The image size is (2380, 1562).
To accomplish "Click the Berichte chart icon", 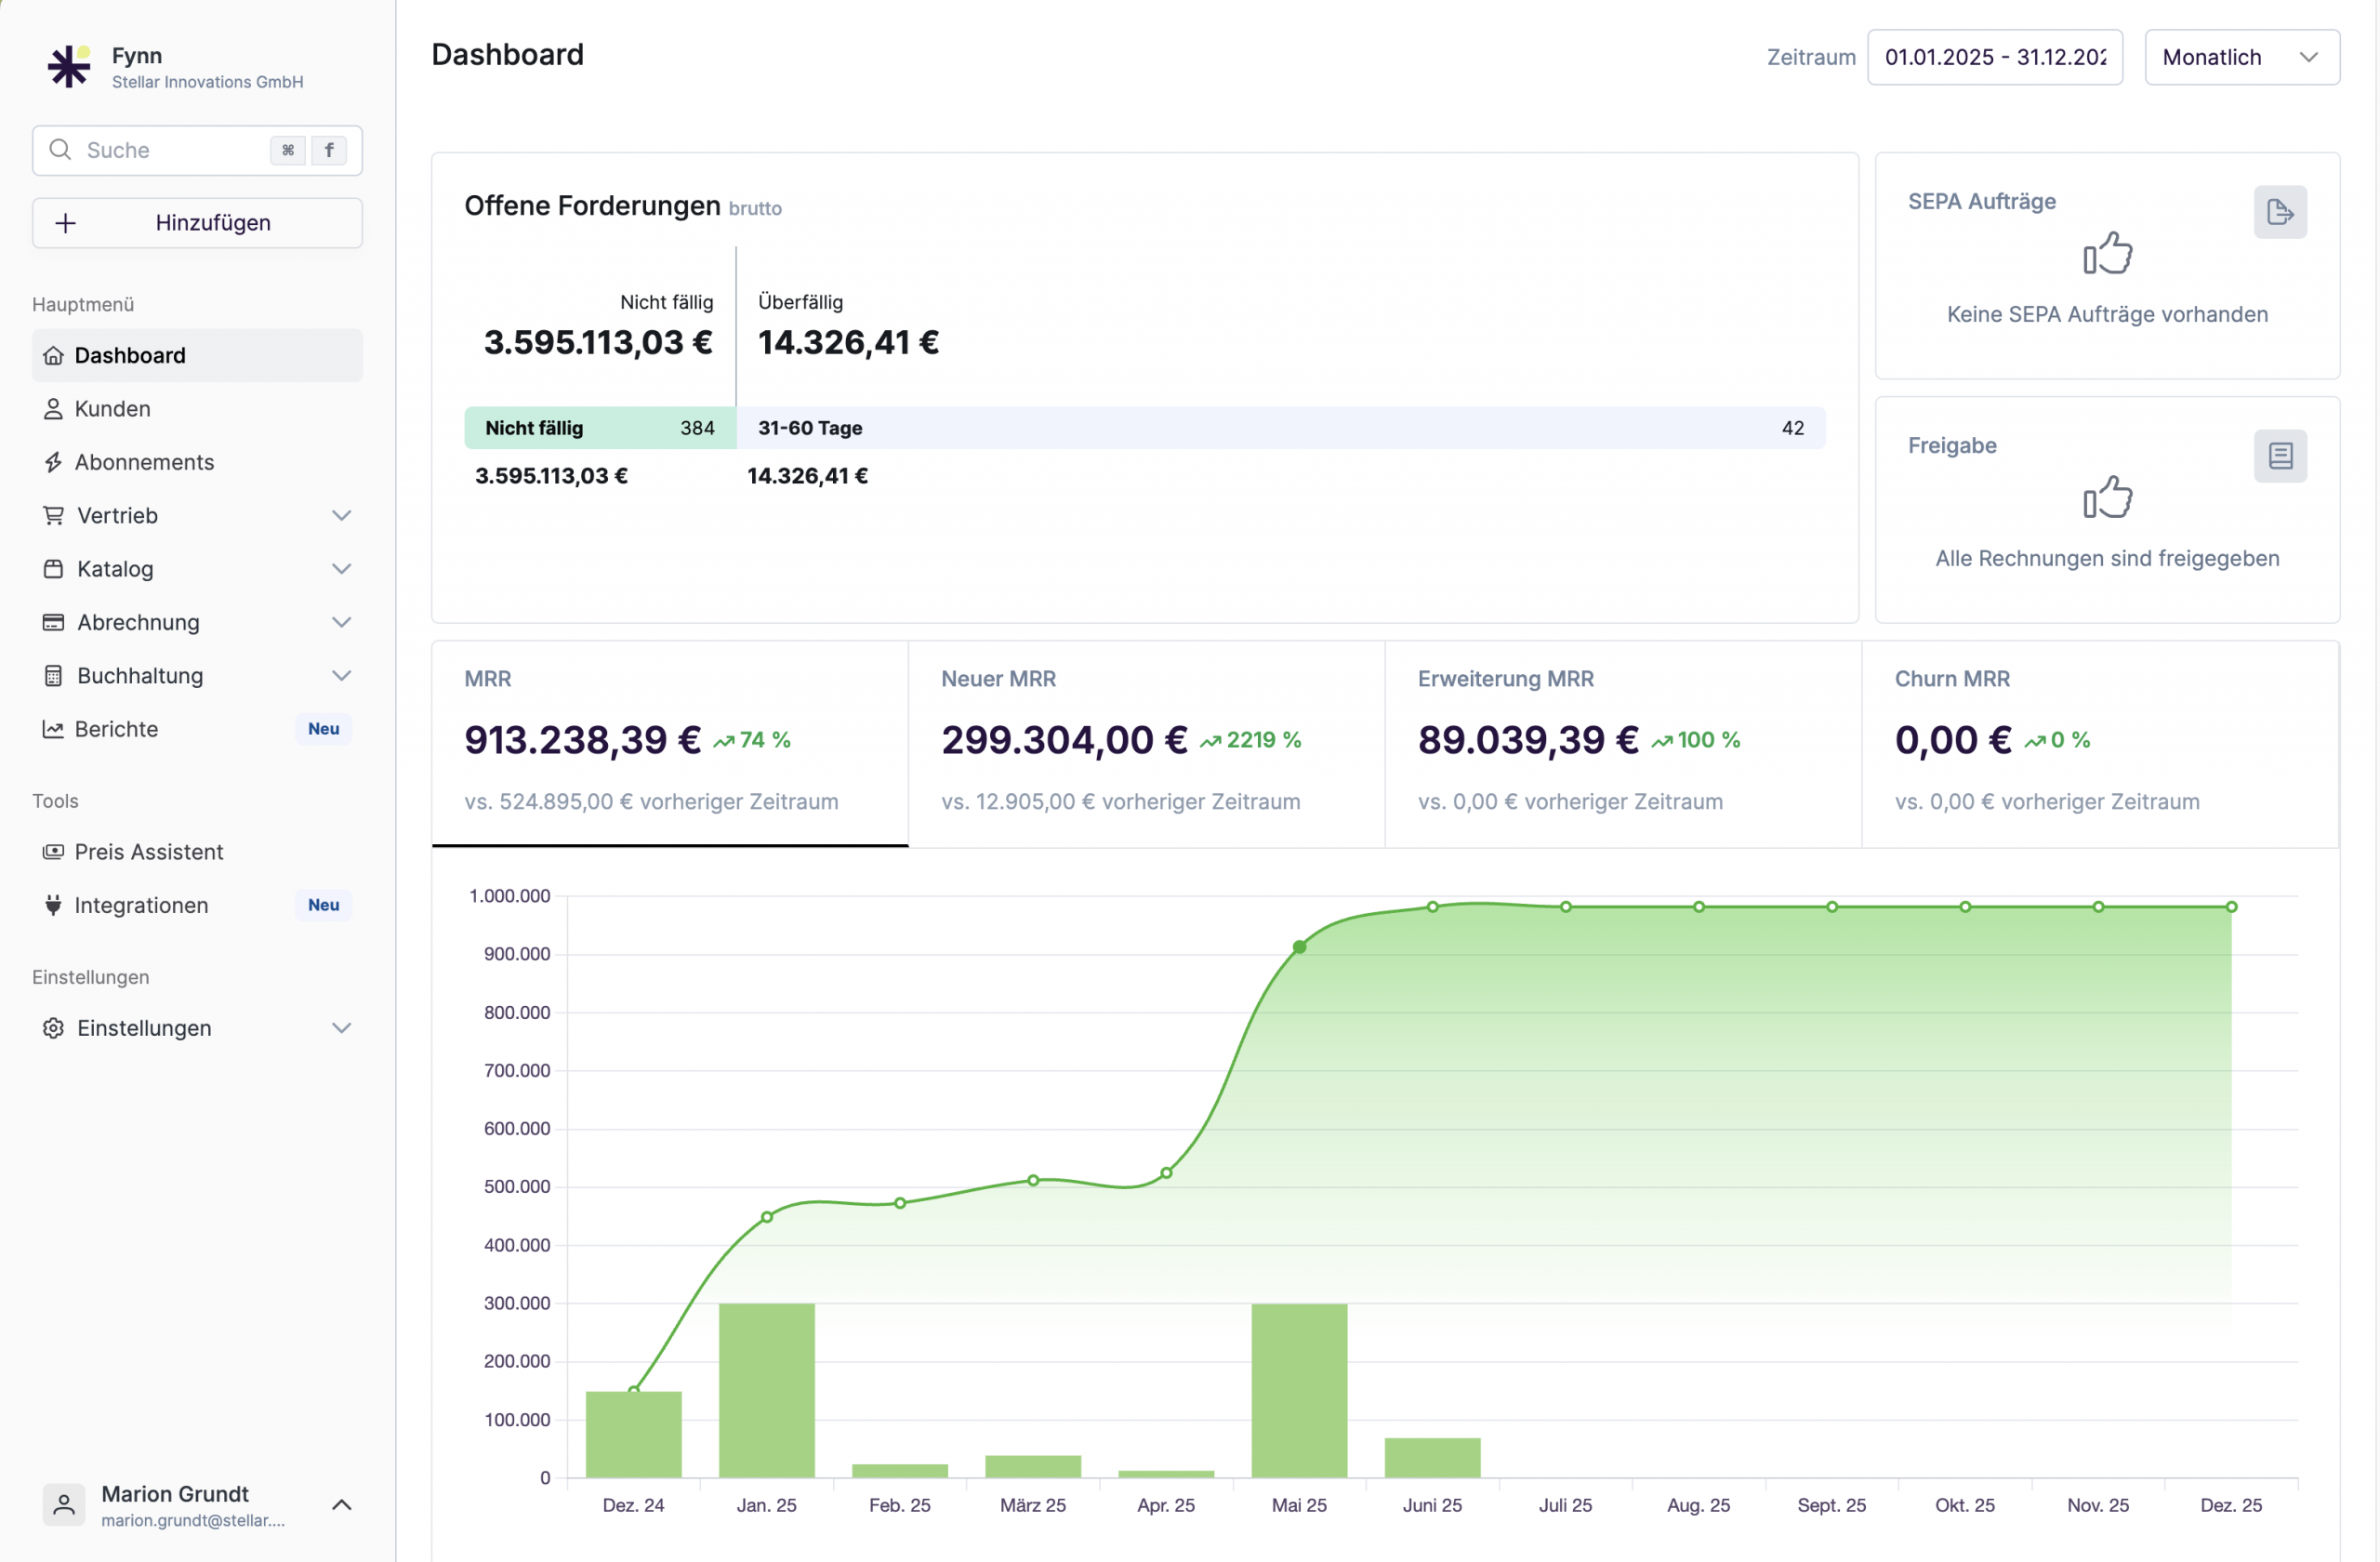I will (53, 729).
